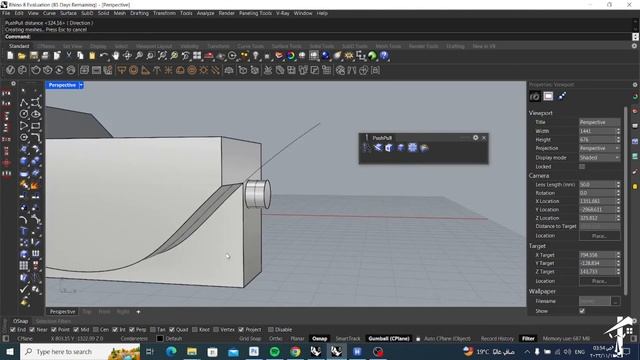Click the Help question mark icon
This screenshot has height=360, width=640.
click(384, 56)
